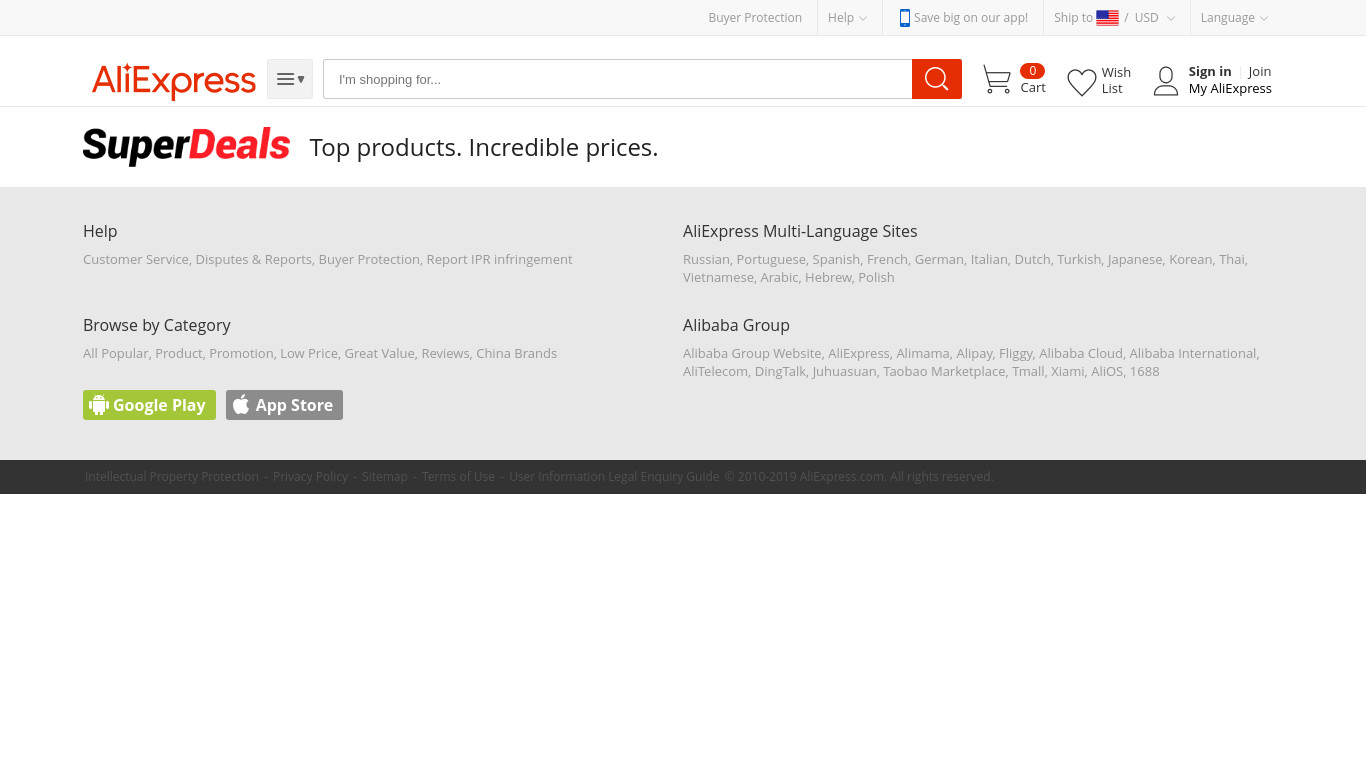Switch to Spanish language site

click(x=836, y=259)
